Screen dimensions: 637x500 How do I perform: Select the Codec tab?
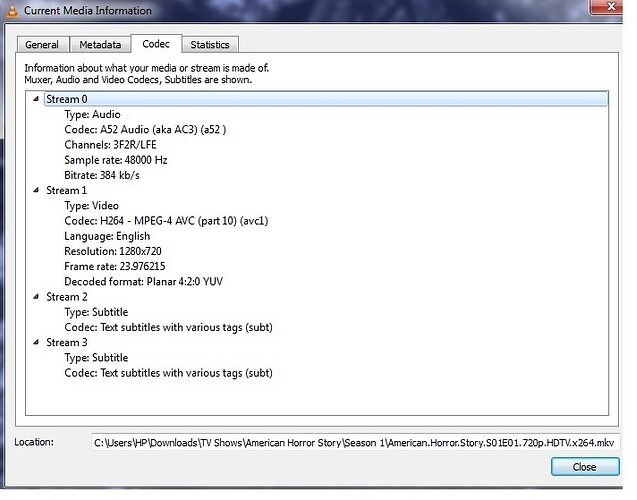click(156, 44)
